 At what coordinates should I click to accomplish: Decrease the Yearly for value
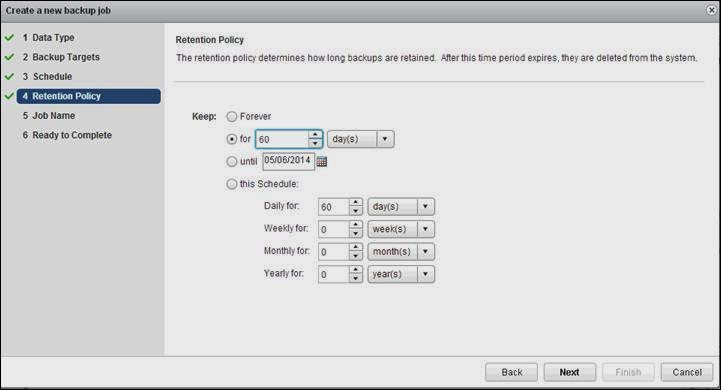[355, 278]
